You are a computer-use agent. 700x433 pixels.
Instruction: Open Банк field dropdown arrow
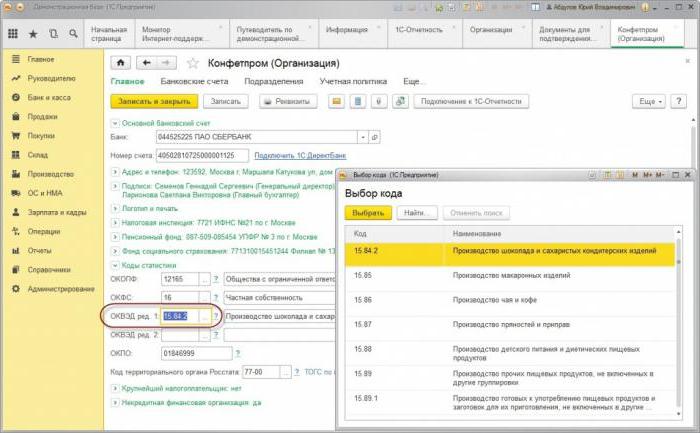coord(363,137)
